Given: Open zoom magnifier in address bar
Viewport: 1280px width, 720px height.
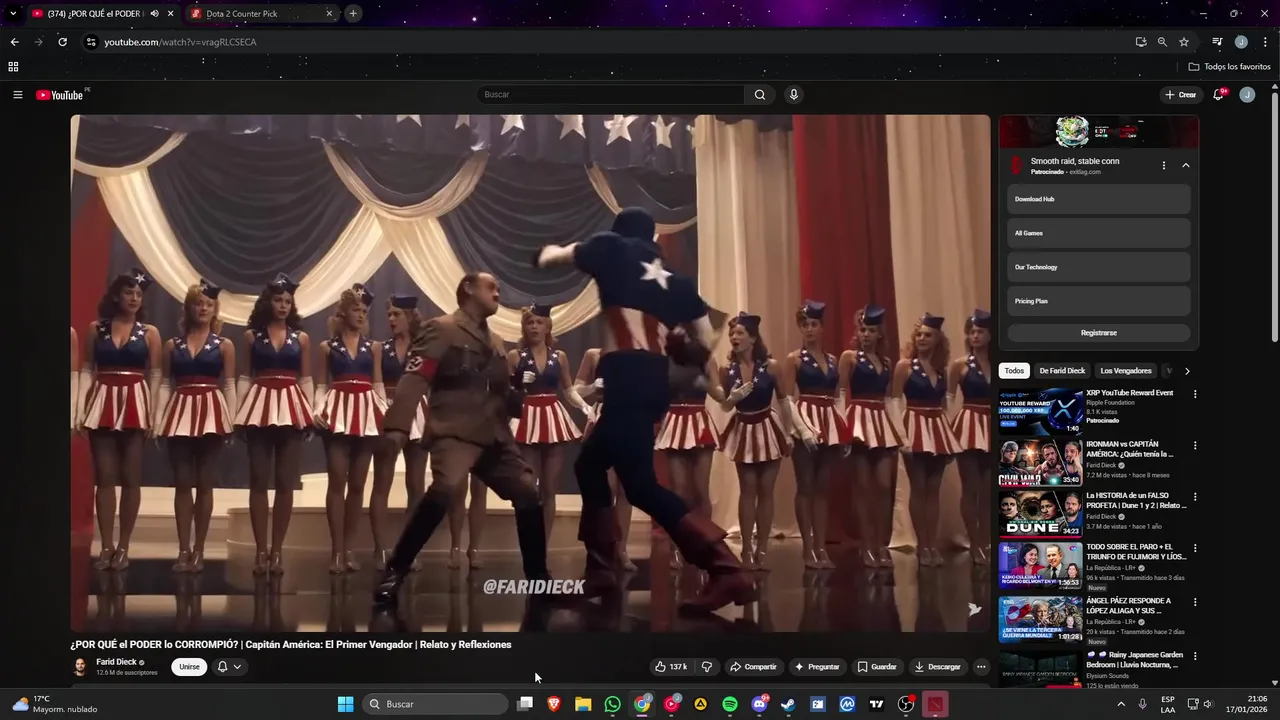Looking at the screenshot, I should [x=1162, y=42].
